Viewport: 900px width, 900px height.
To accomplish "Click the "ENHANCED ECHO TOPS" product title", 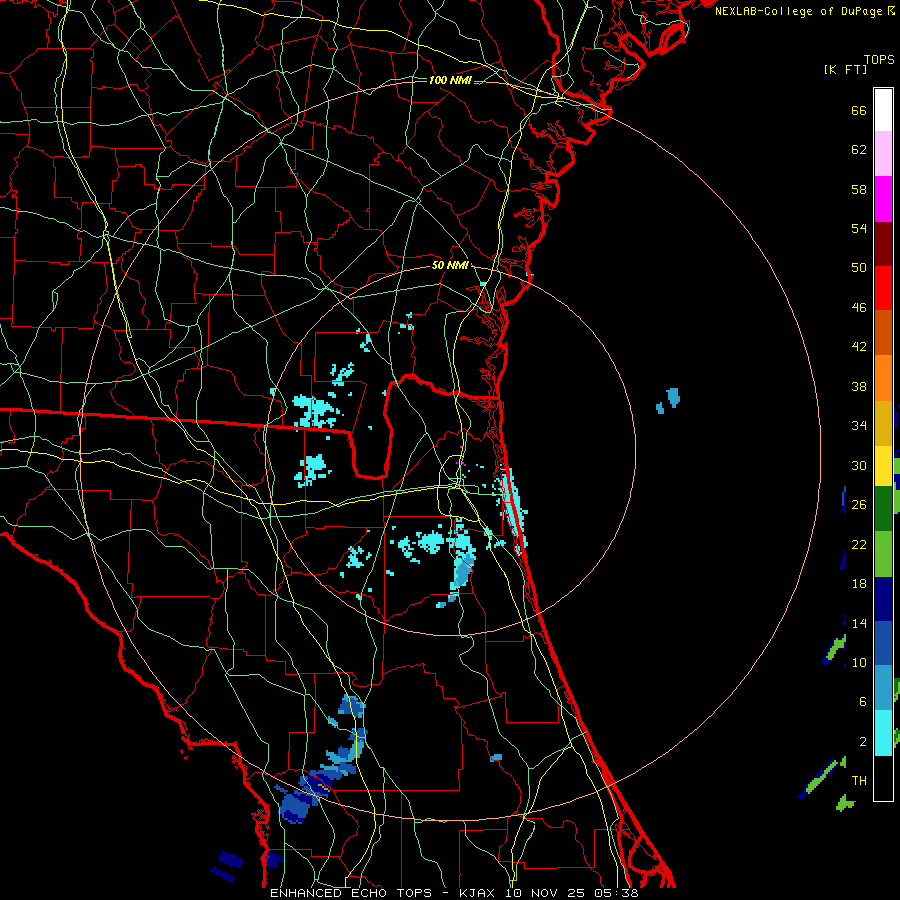I will point(351,893).
